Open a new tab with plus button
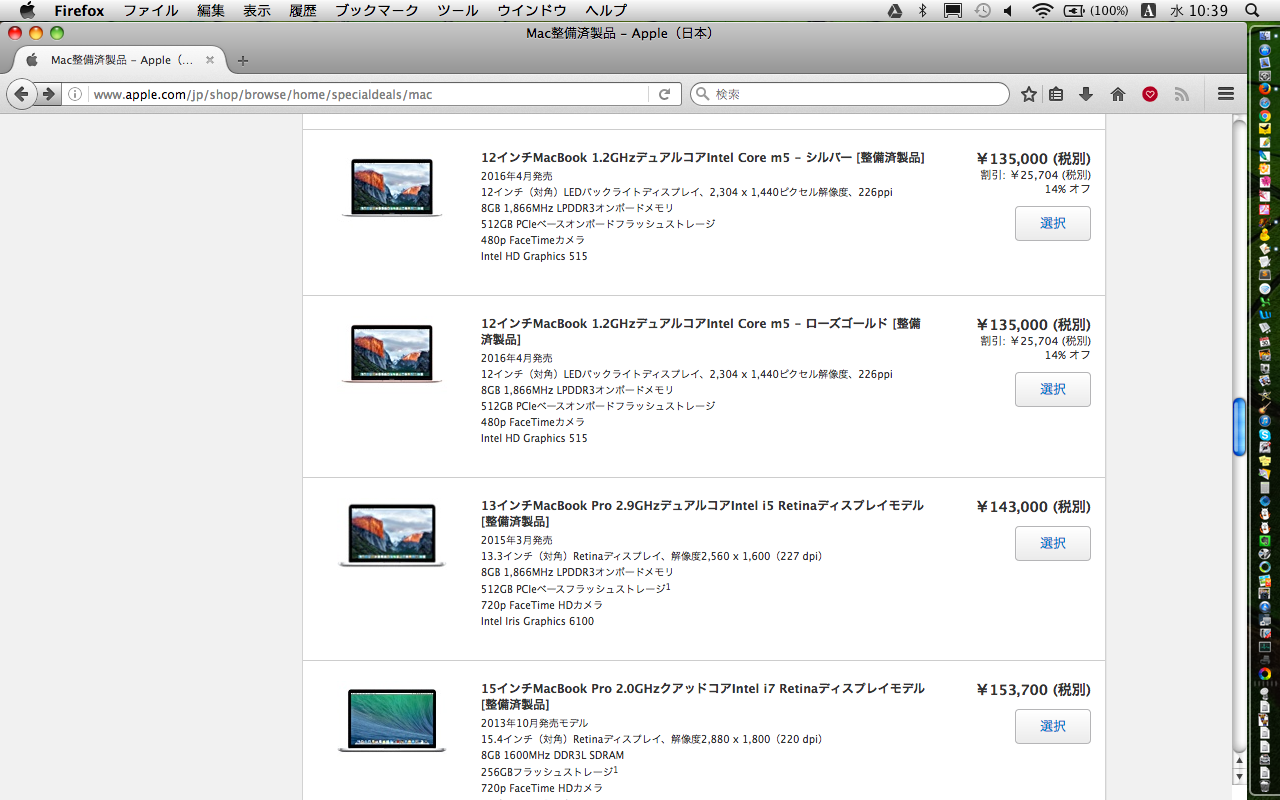The image size is (1280, 800). (x=242, y=60)
